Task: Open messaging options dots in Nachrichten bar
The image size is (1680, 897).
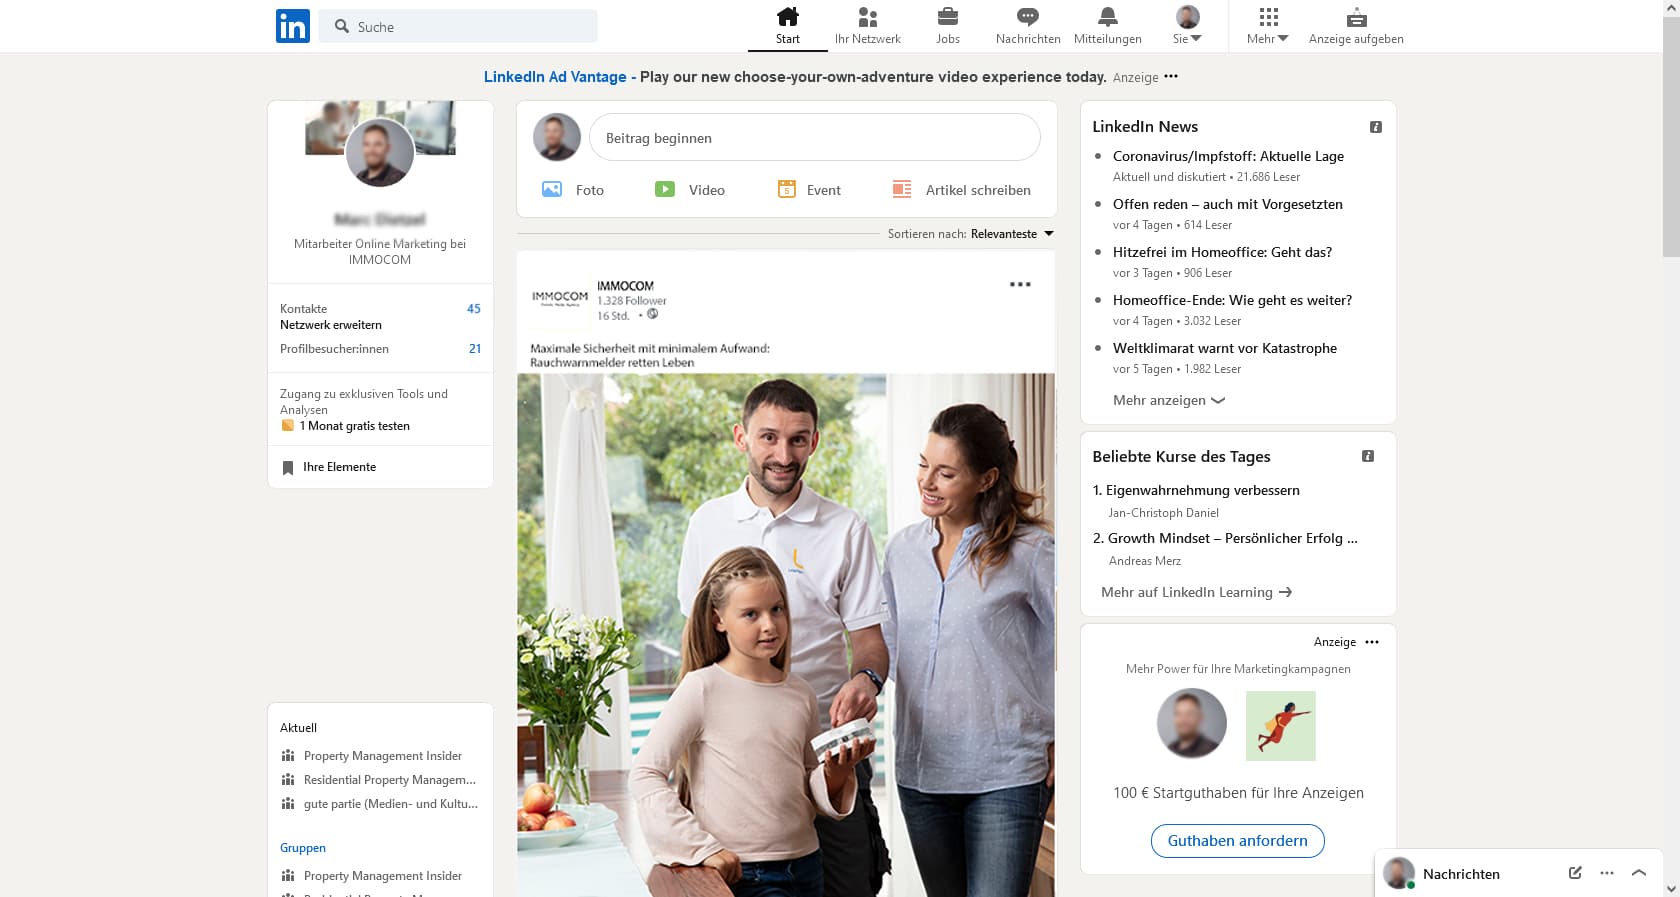Action: 1607,873
